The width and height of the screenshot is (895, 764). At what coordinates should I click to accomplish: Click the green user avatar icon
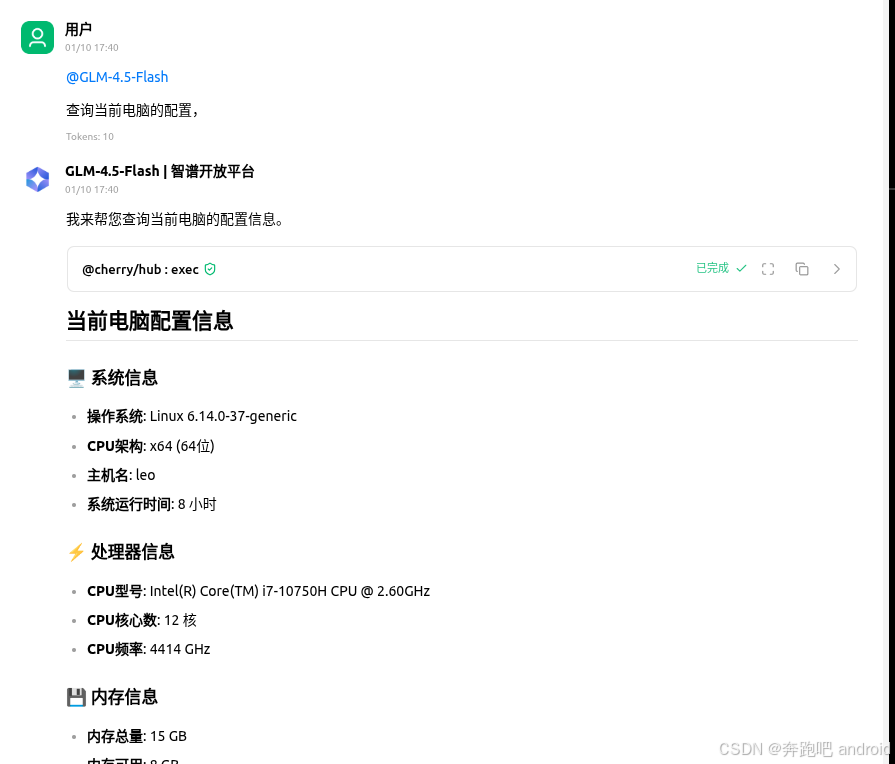coord(38,38)
